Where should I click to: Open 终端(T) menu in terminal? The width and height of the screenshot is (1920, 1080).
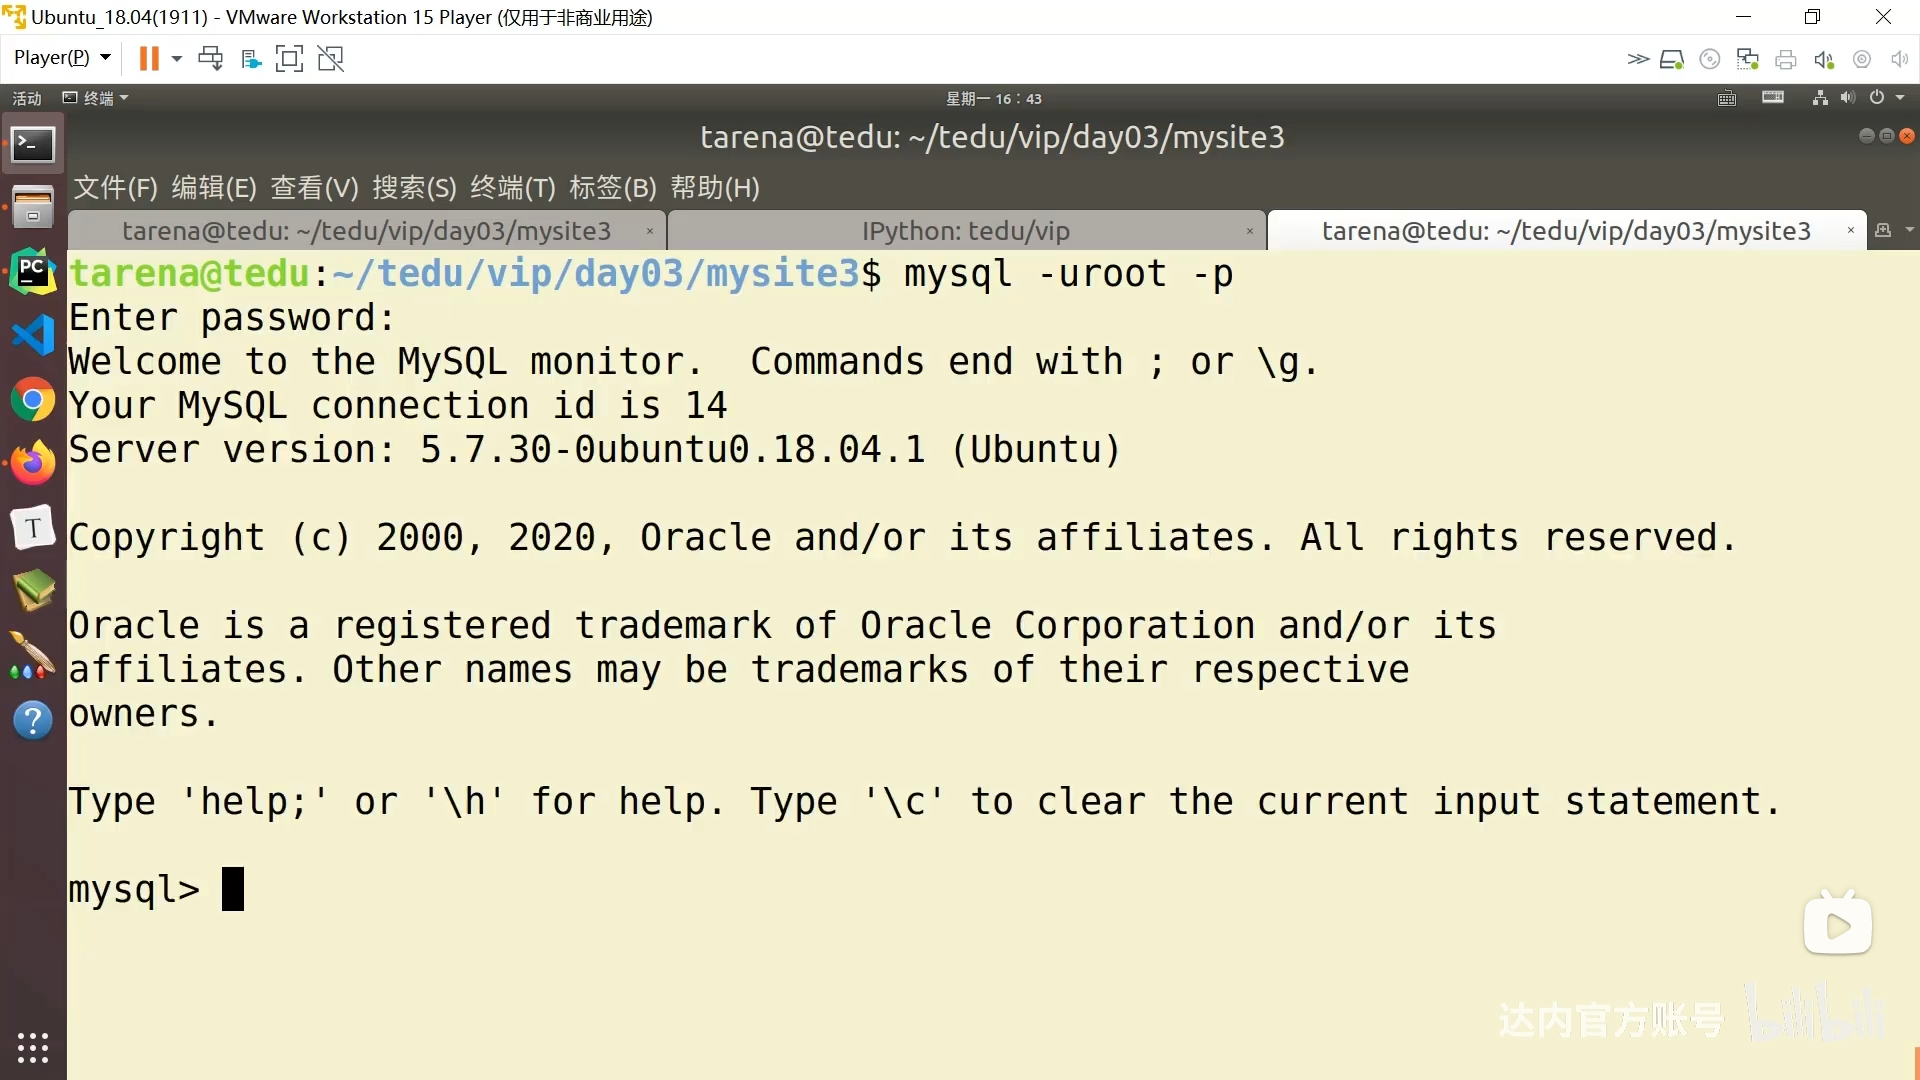tap(513, 188)
